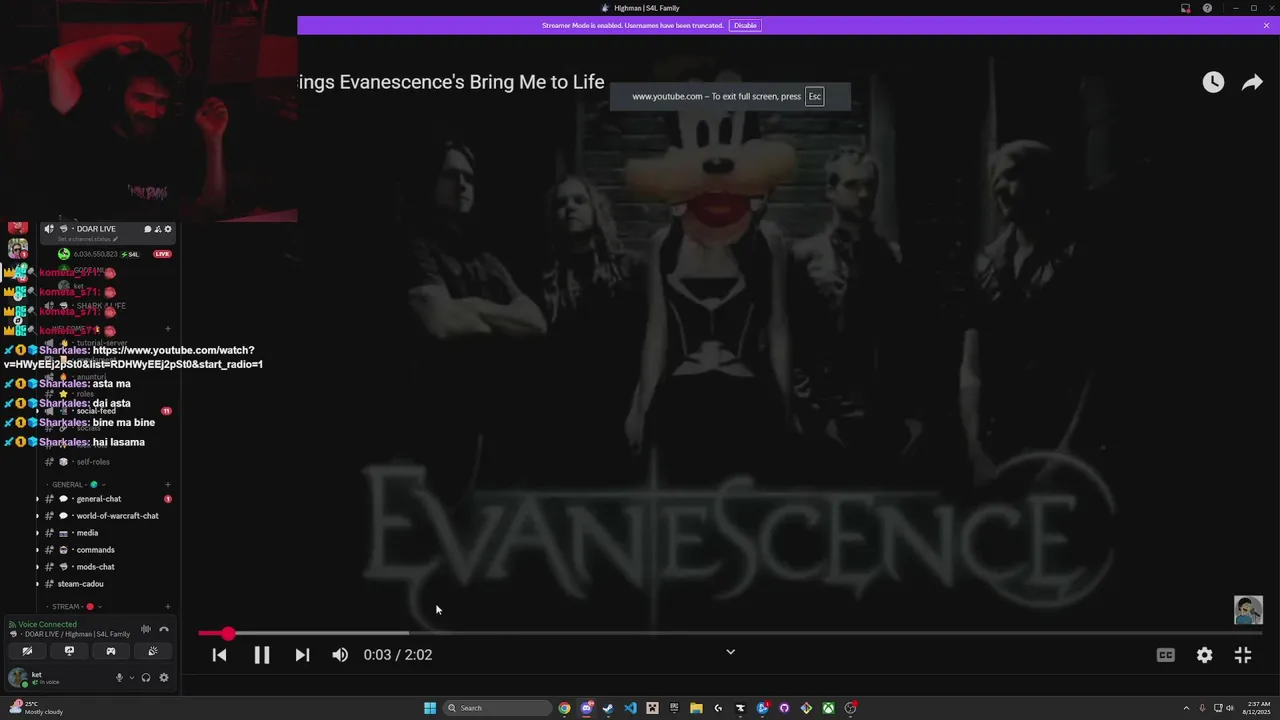1280x720 pixels.
Task: Click the Discord help question mark icon
Action: (1207, 8)
